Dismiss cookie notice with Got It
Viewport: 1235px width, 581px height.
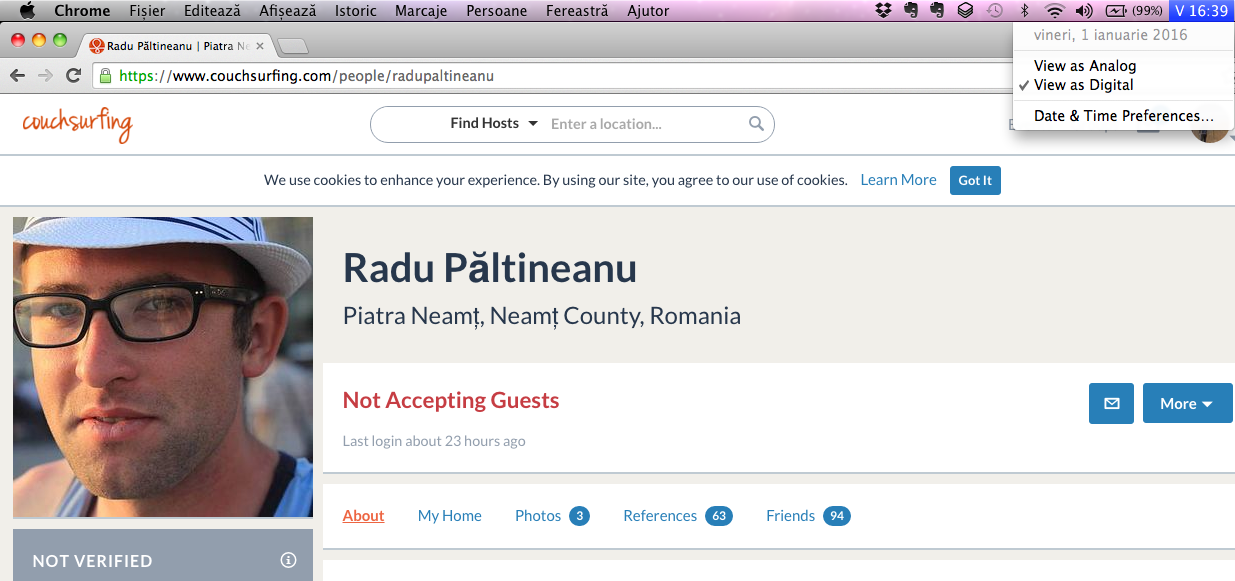975,180
